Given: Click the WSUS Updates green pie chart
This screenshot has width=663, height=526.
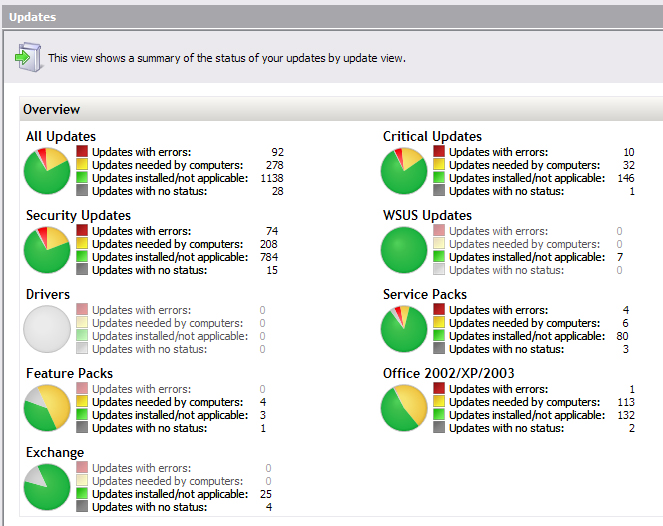Looking at the screenshot, I should point(404,250).
